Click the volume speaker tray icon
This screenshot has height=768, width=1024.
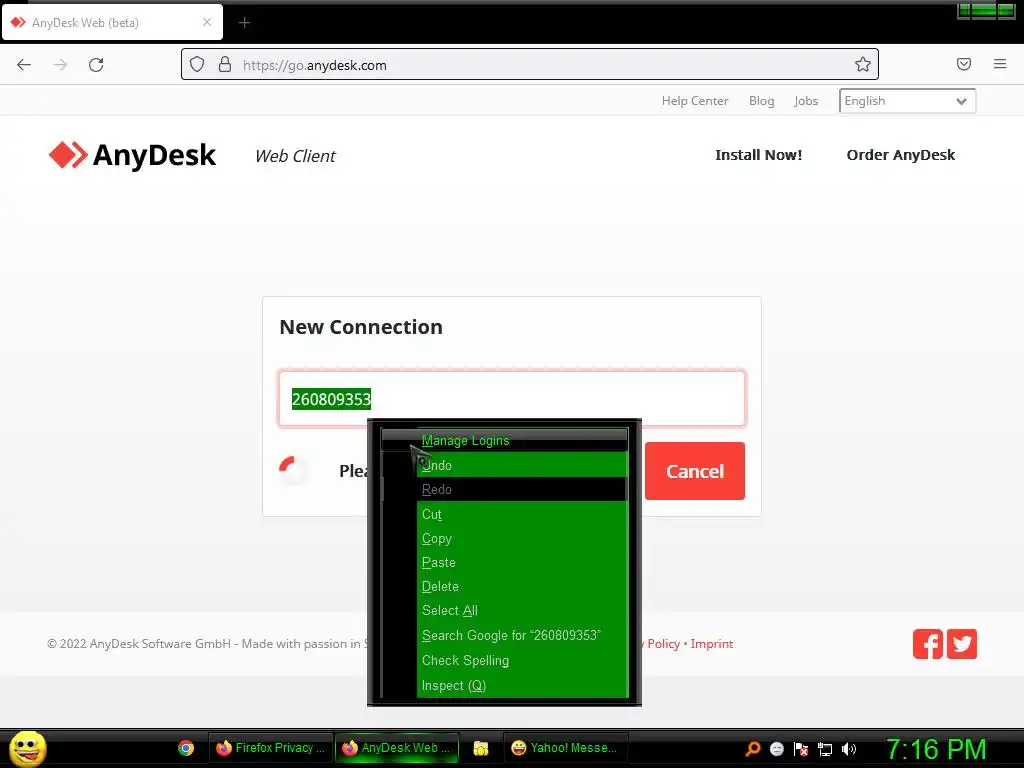(x=849, y=749)
